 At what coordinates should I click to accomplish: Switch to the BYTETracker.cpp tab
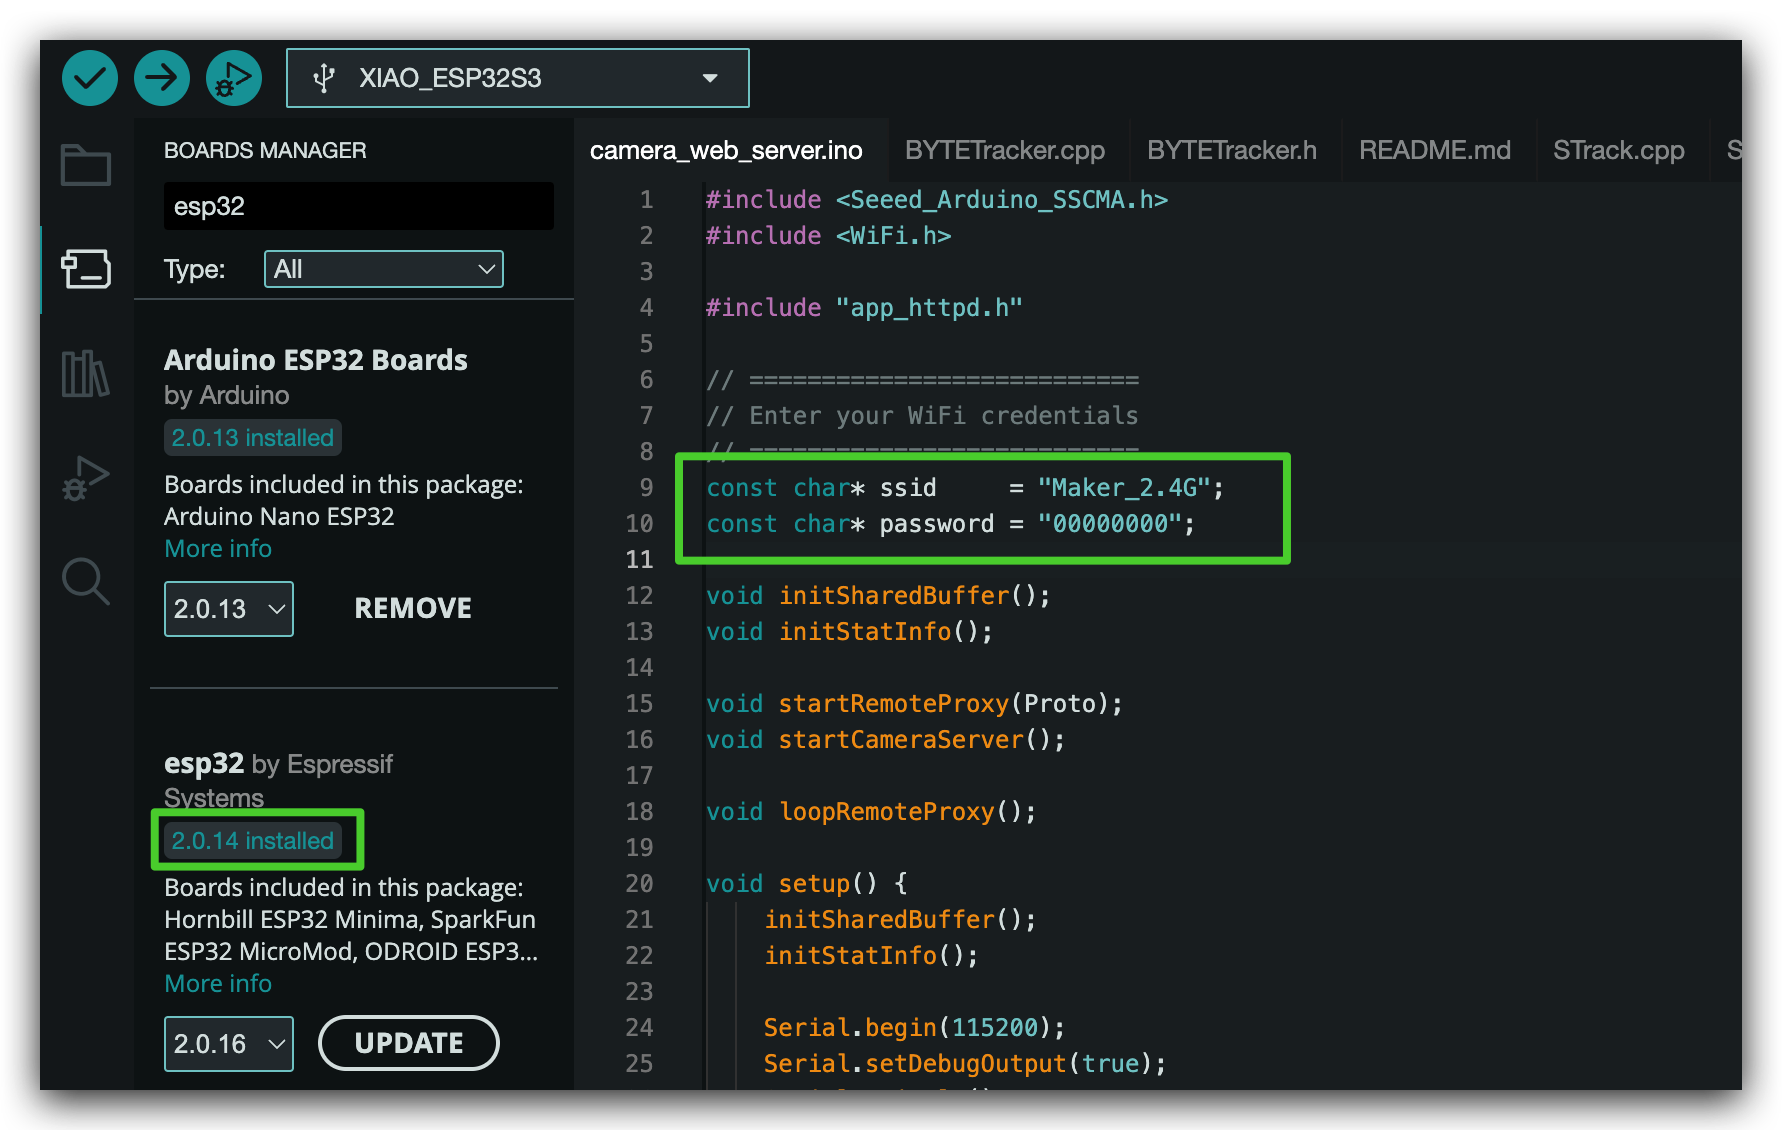[1005, 150]
